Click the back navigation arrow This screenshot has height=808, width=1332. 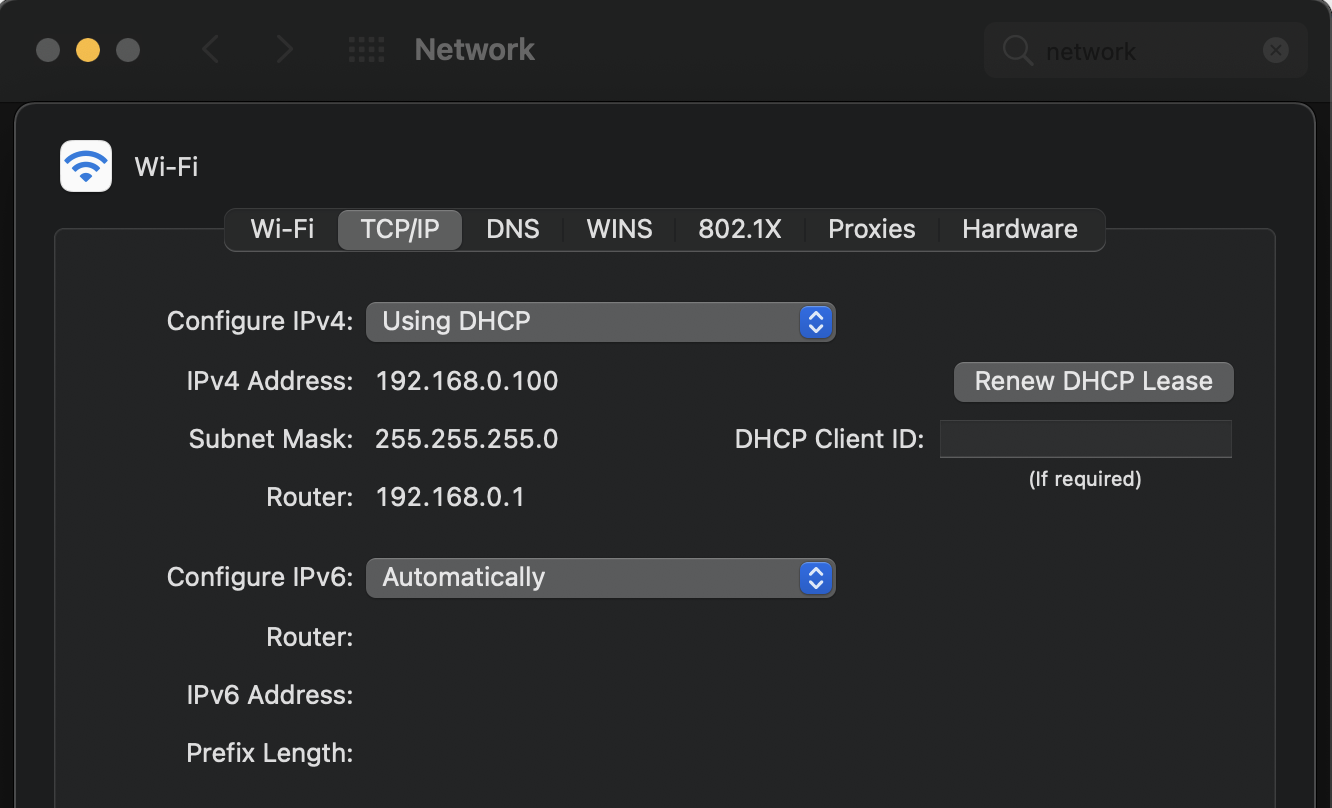pos(210,50)
